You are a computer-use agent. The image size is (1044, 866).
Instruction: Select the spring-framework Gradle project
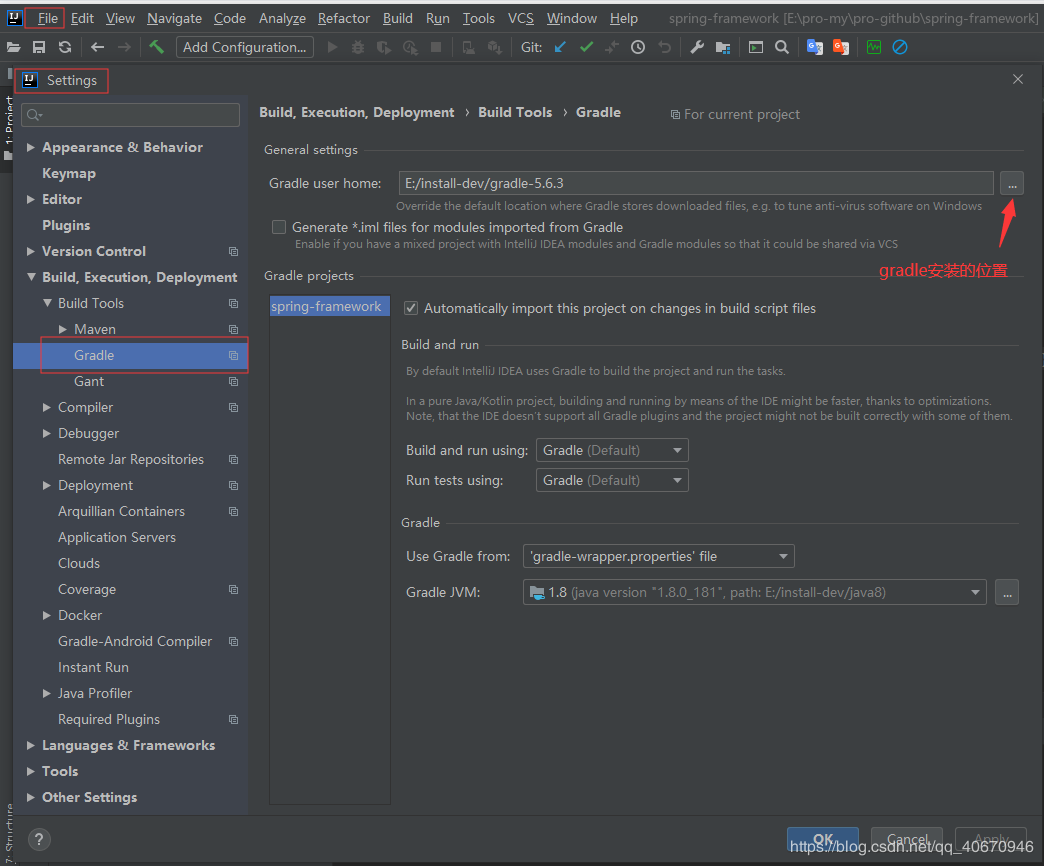tap(330, 306)
